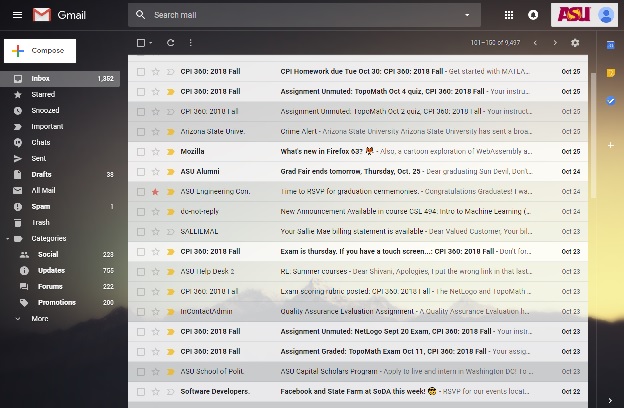Go to older messages page
The image size is (624, 408).
click(x=555, y=43)
